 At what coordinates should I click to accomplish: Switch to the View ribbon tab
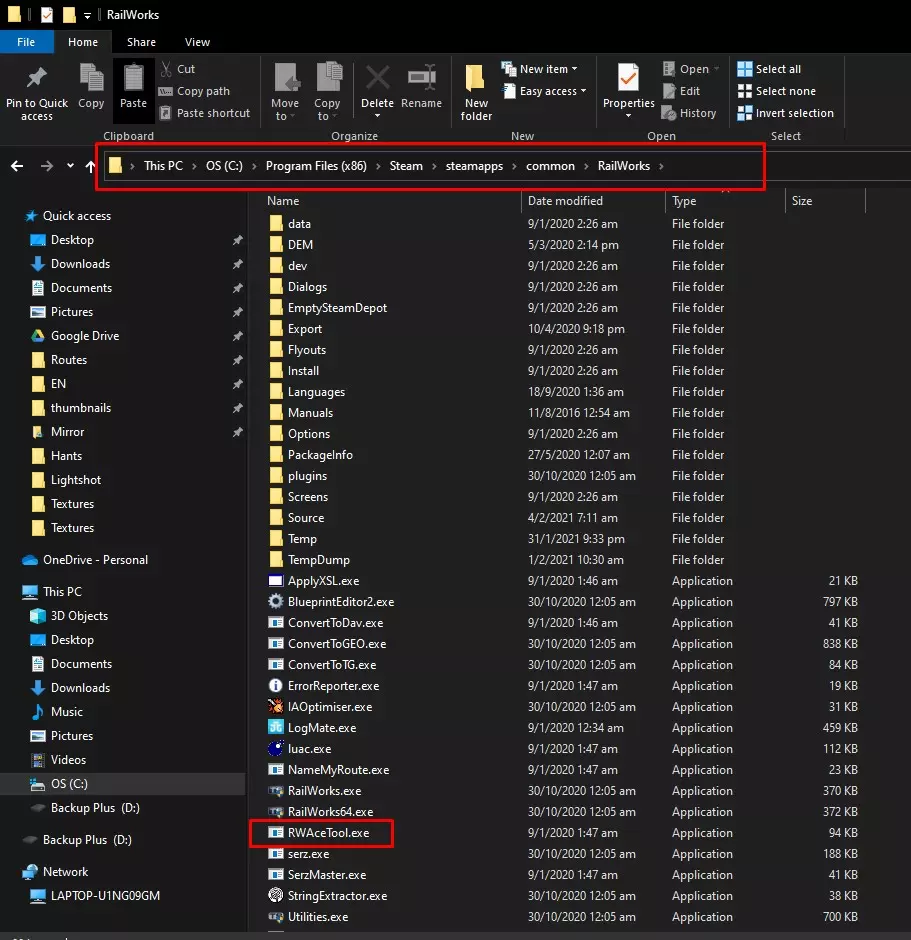point(197,42)
